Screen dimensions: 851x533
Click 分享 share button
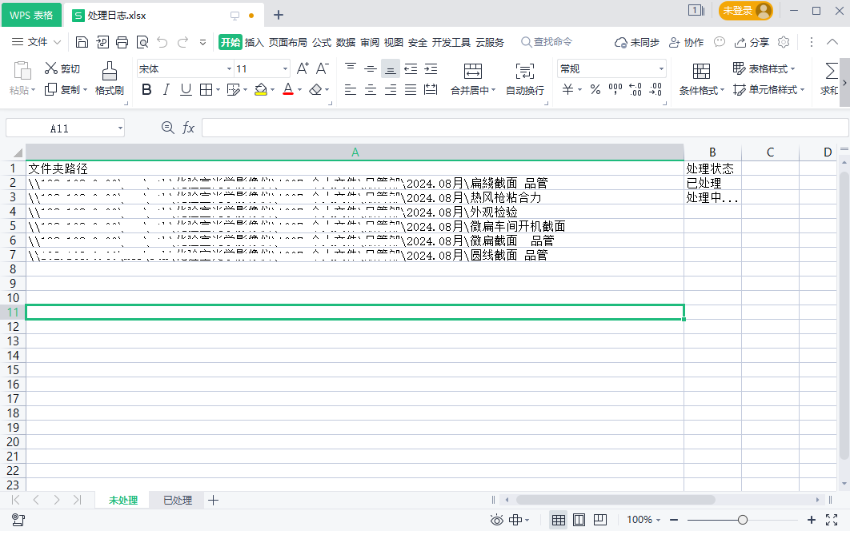click(x=752, y=42)
